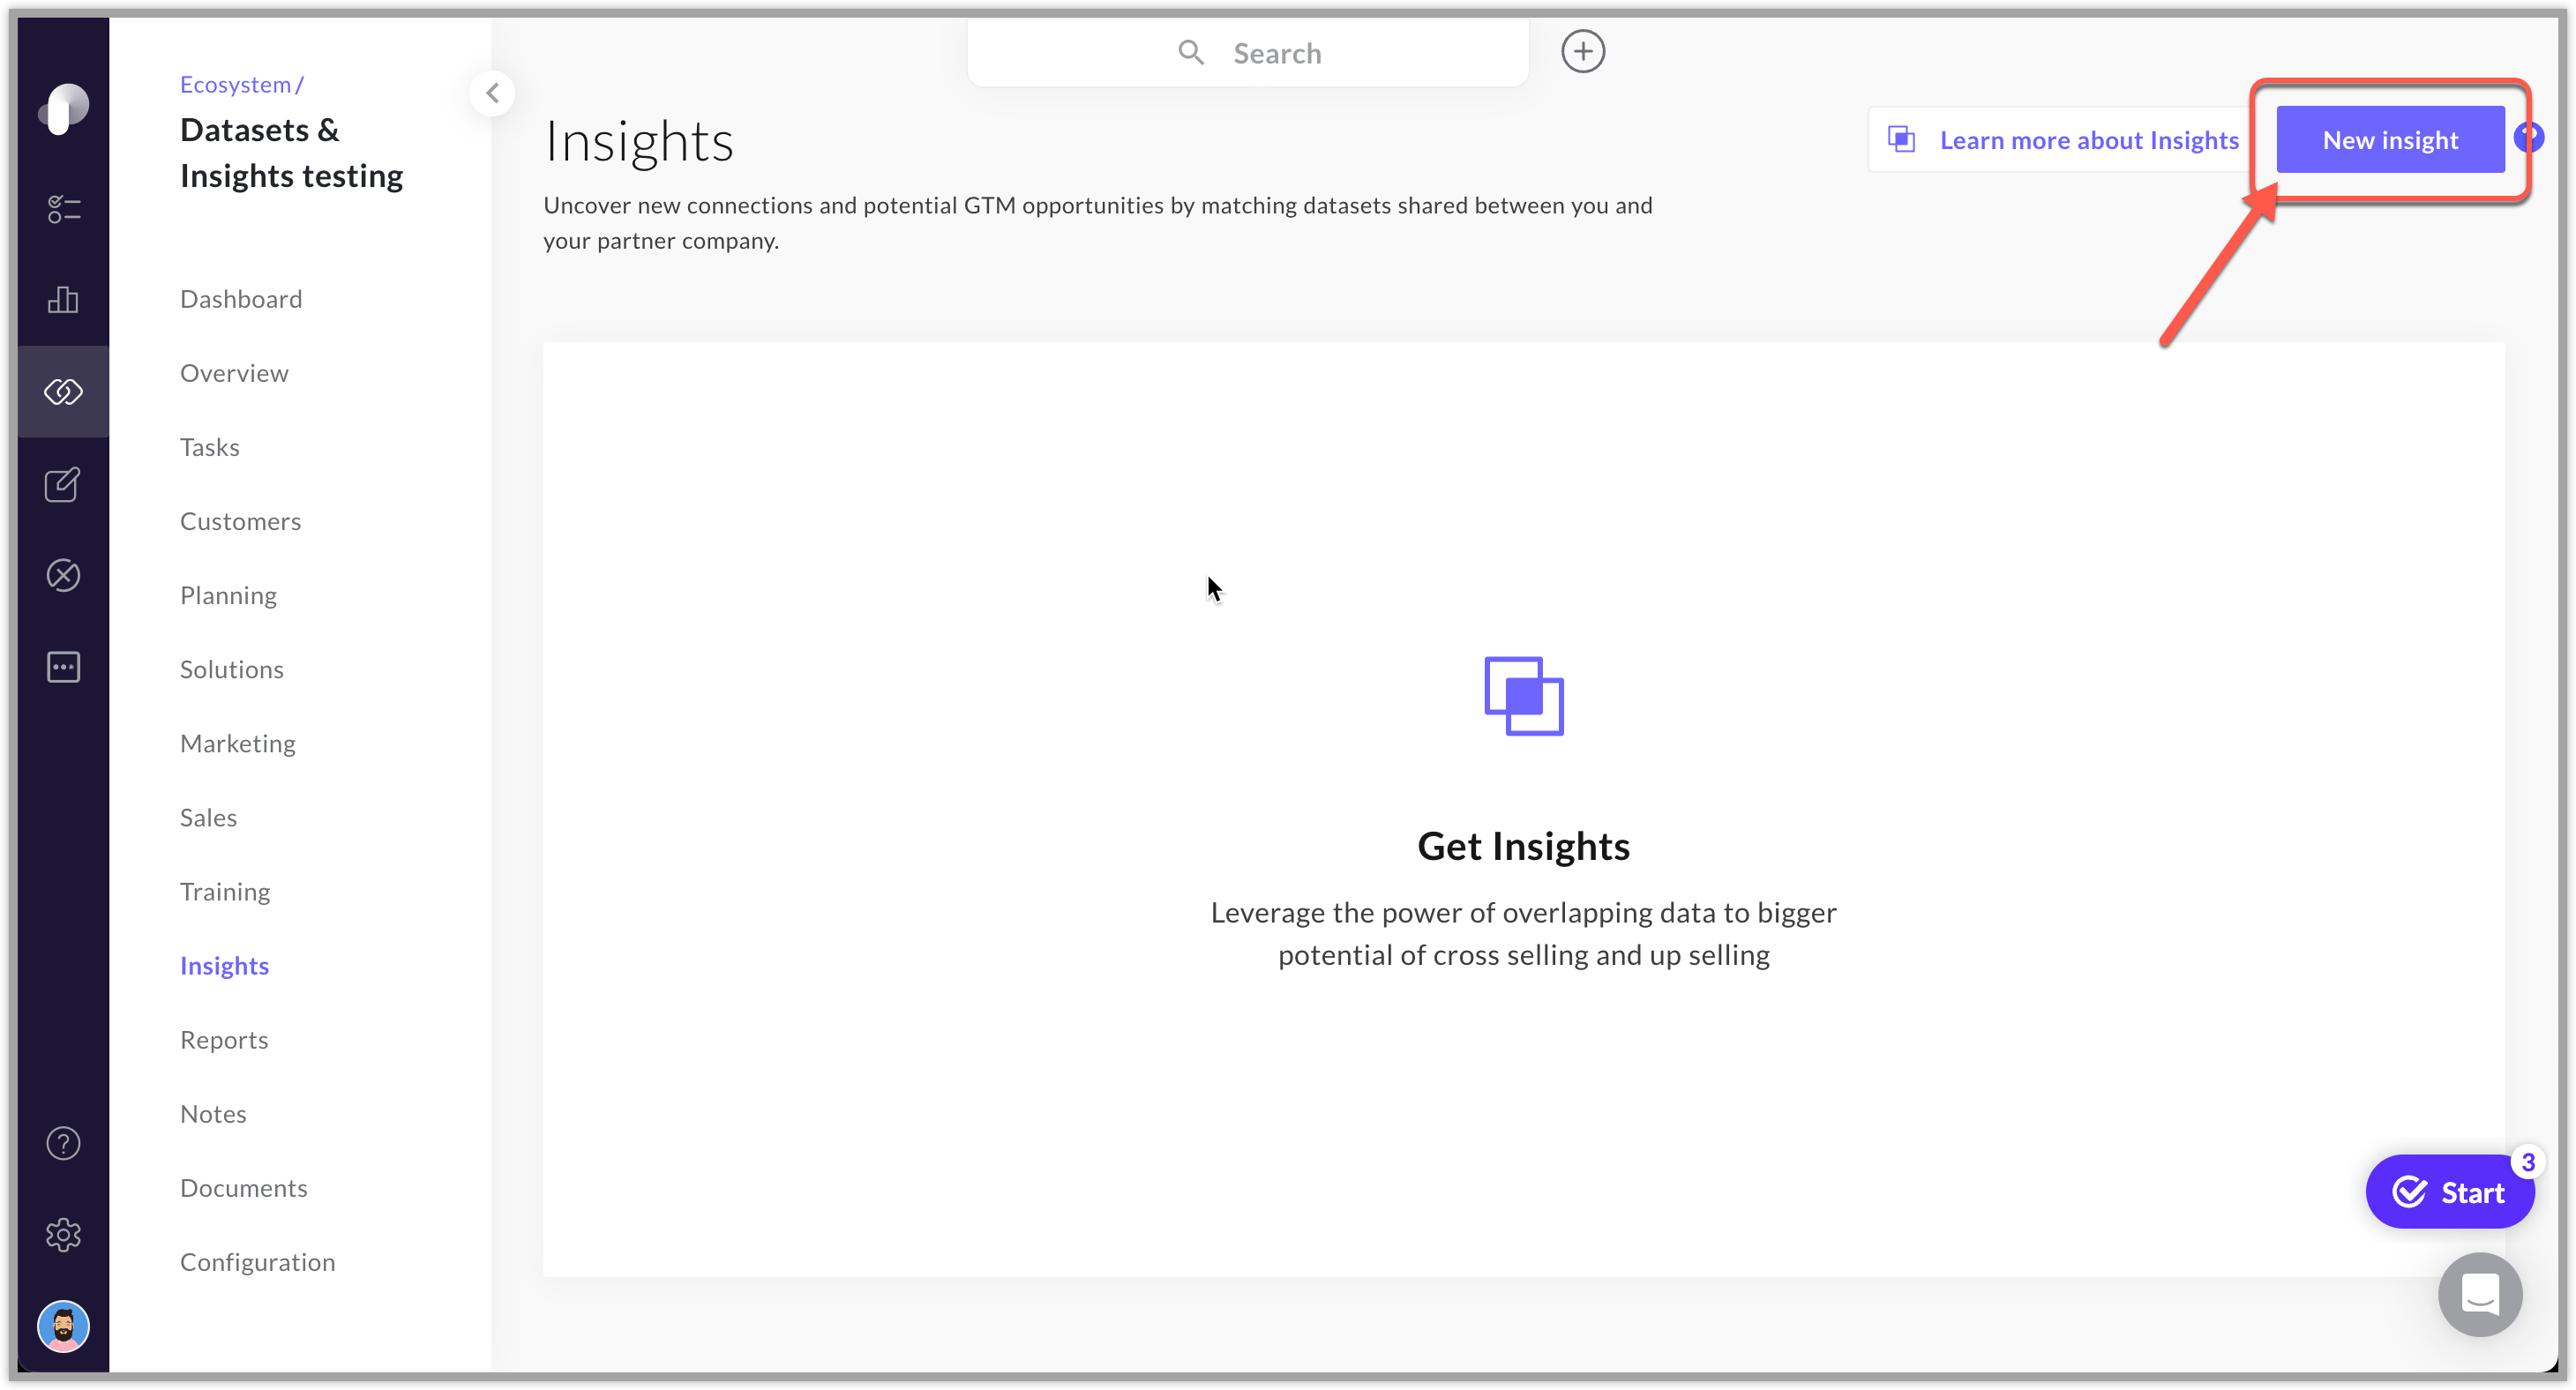
Task: Click the plus circle icon beside search
Action: pos(1583,52)
